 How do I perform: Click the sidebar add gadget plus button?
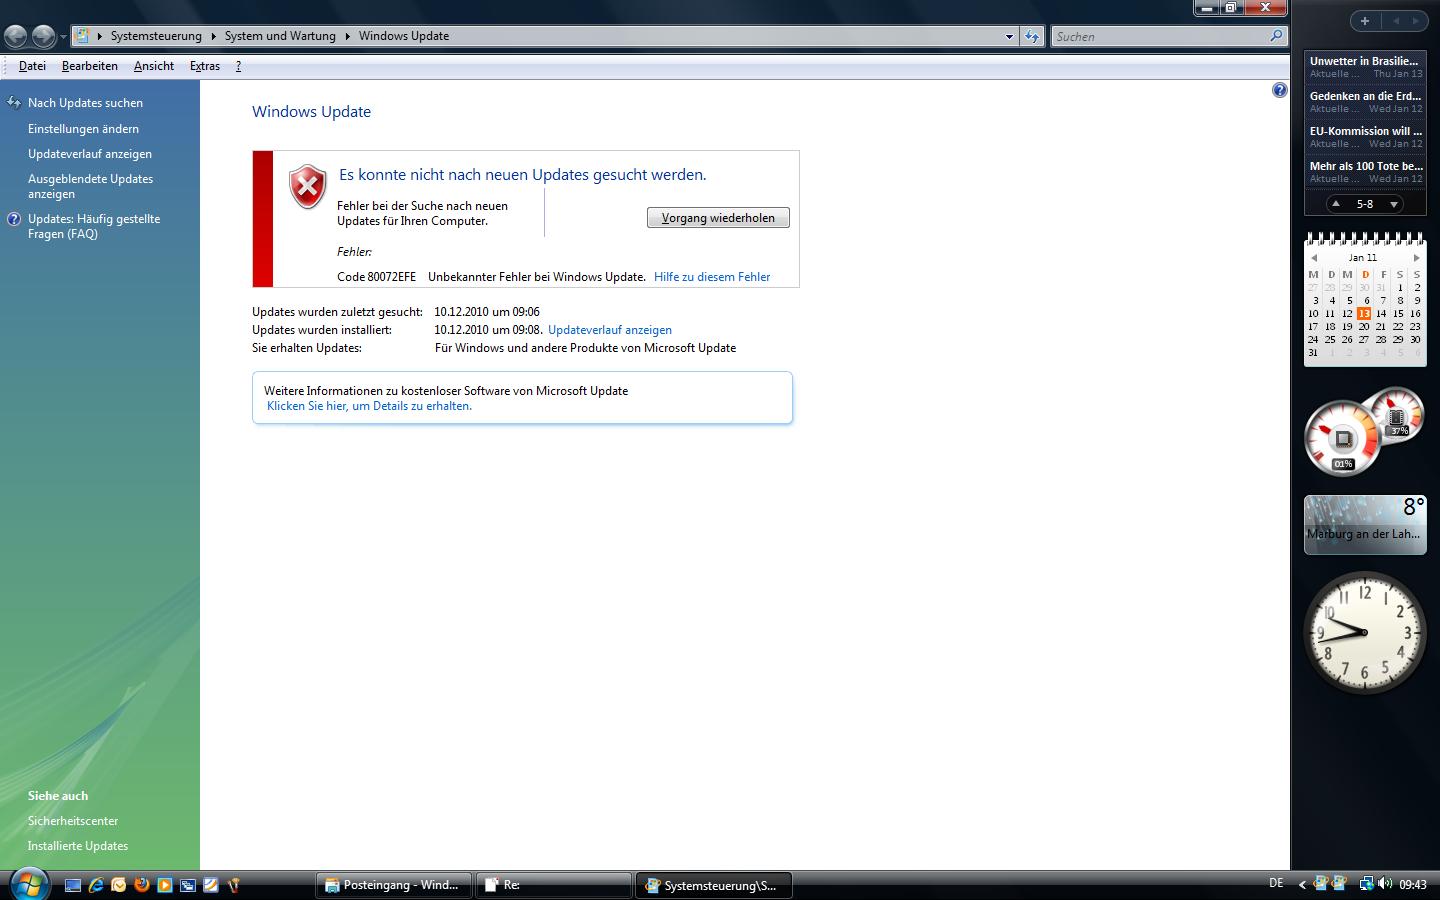(x=1364, y=20)
